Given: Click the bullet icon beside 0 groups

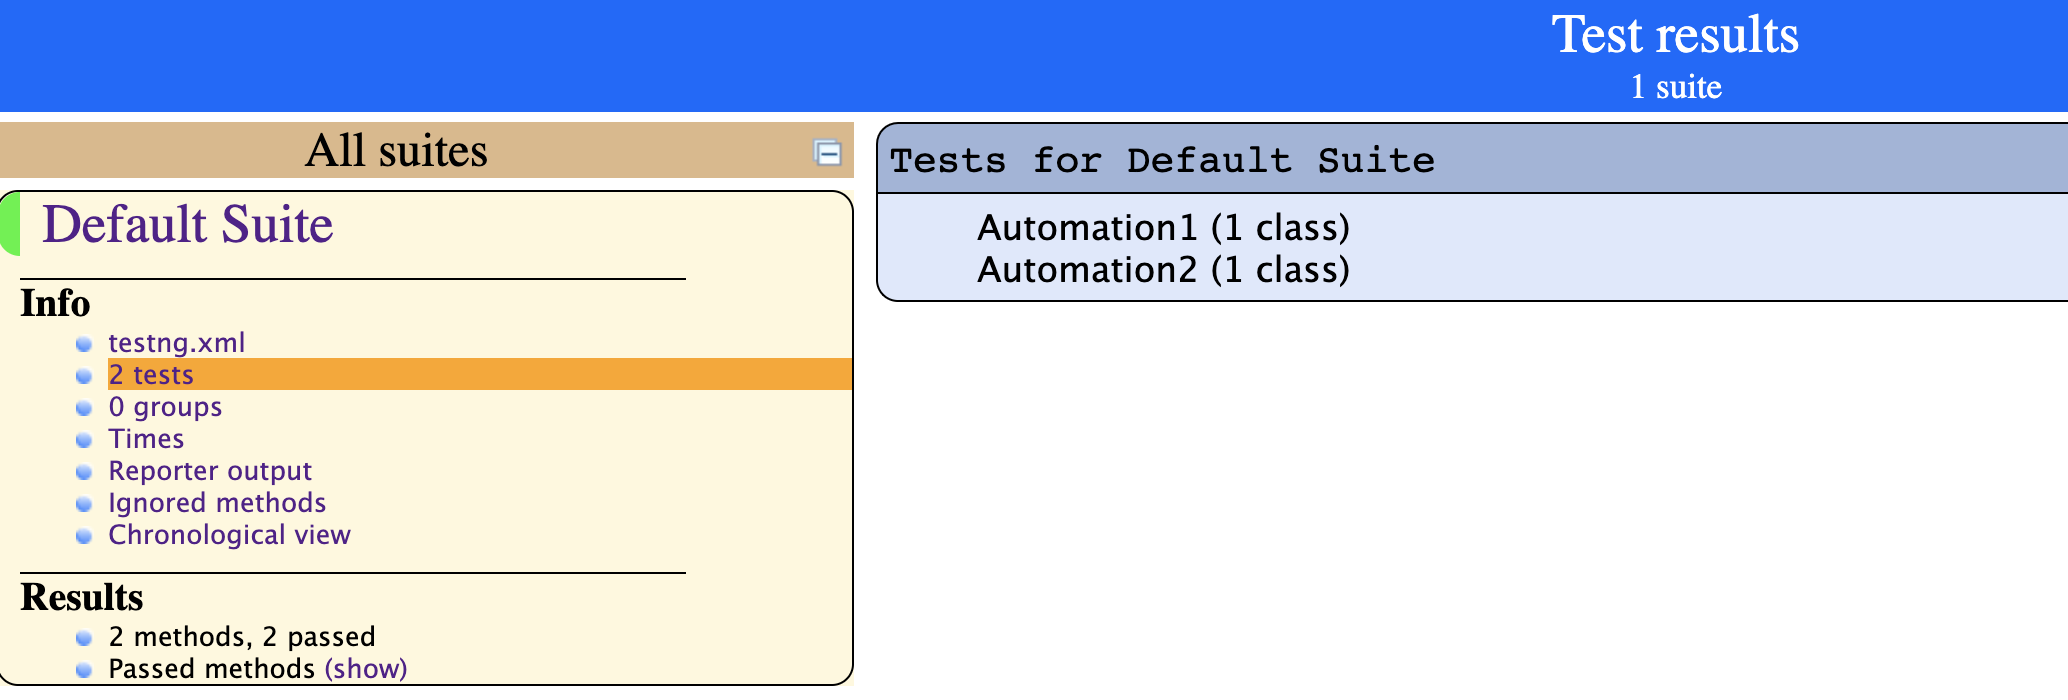Looking at the screenshot, I should click(x=85, y=408).
